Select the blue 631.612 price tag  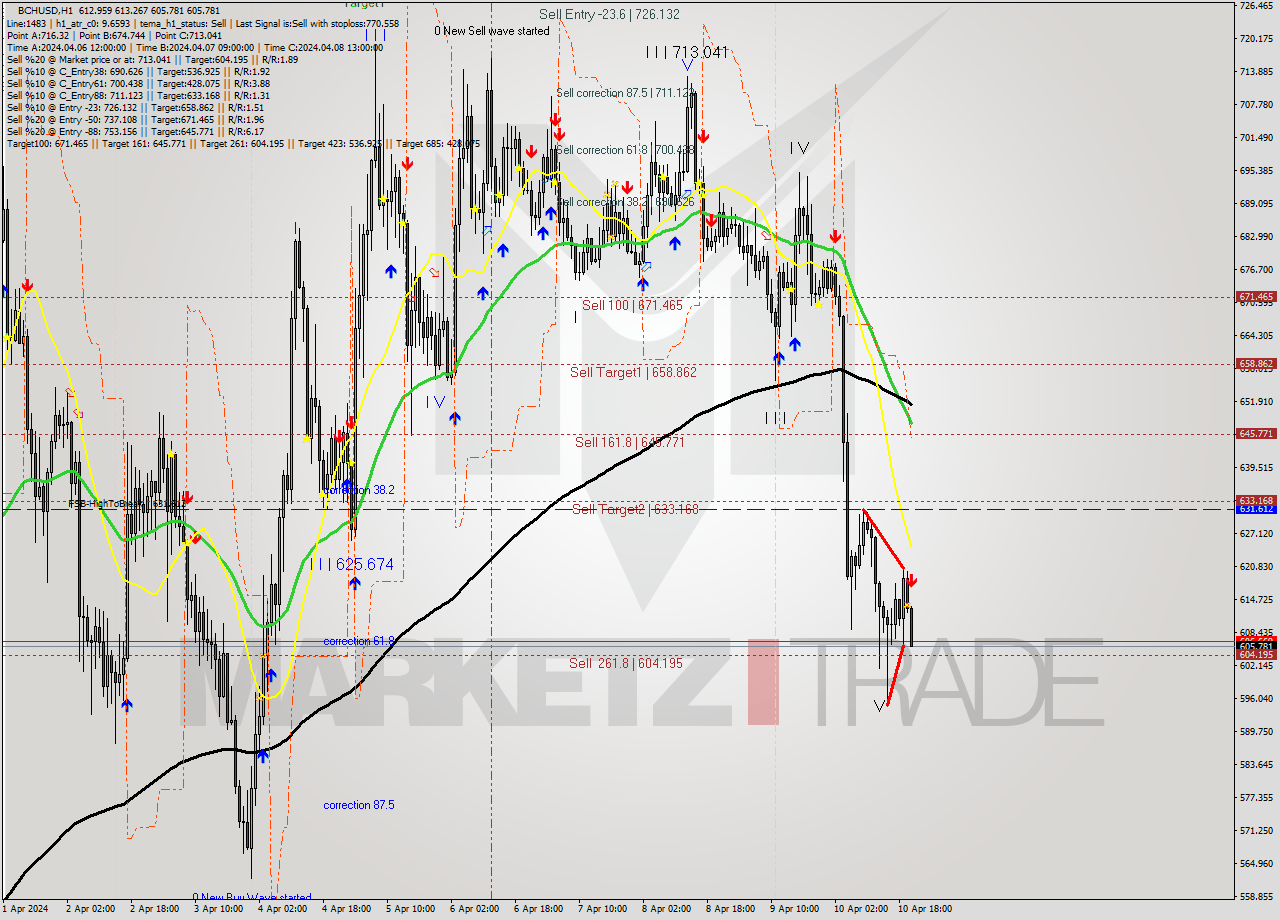pos(1256,509)
